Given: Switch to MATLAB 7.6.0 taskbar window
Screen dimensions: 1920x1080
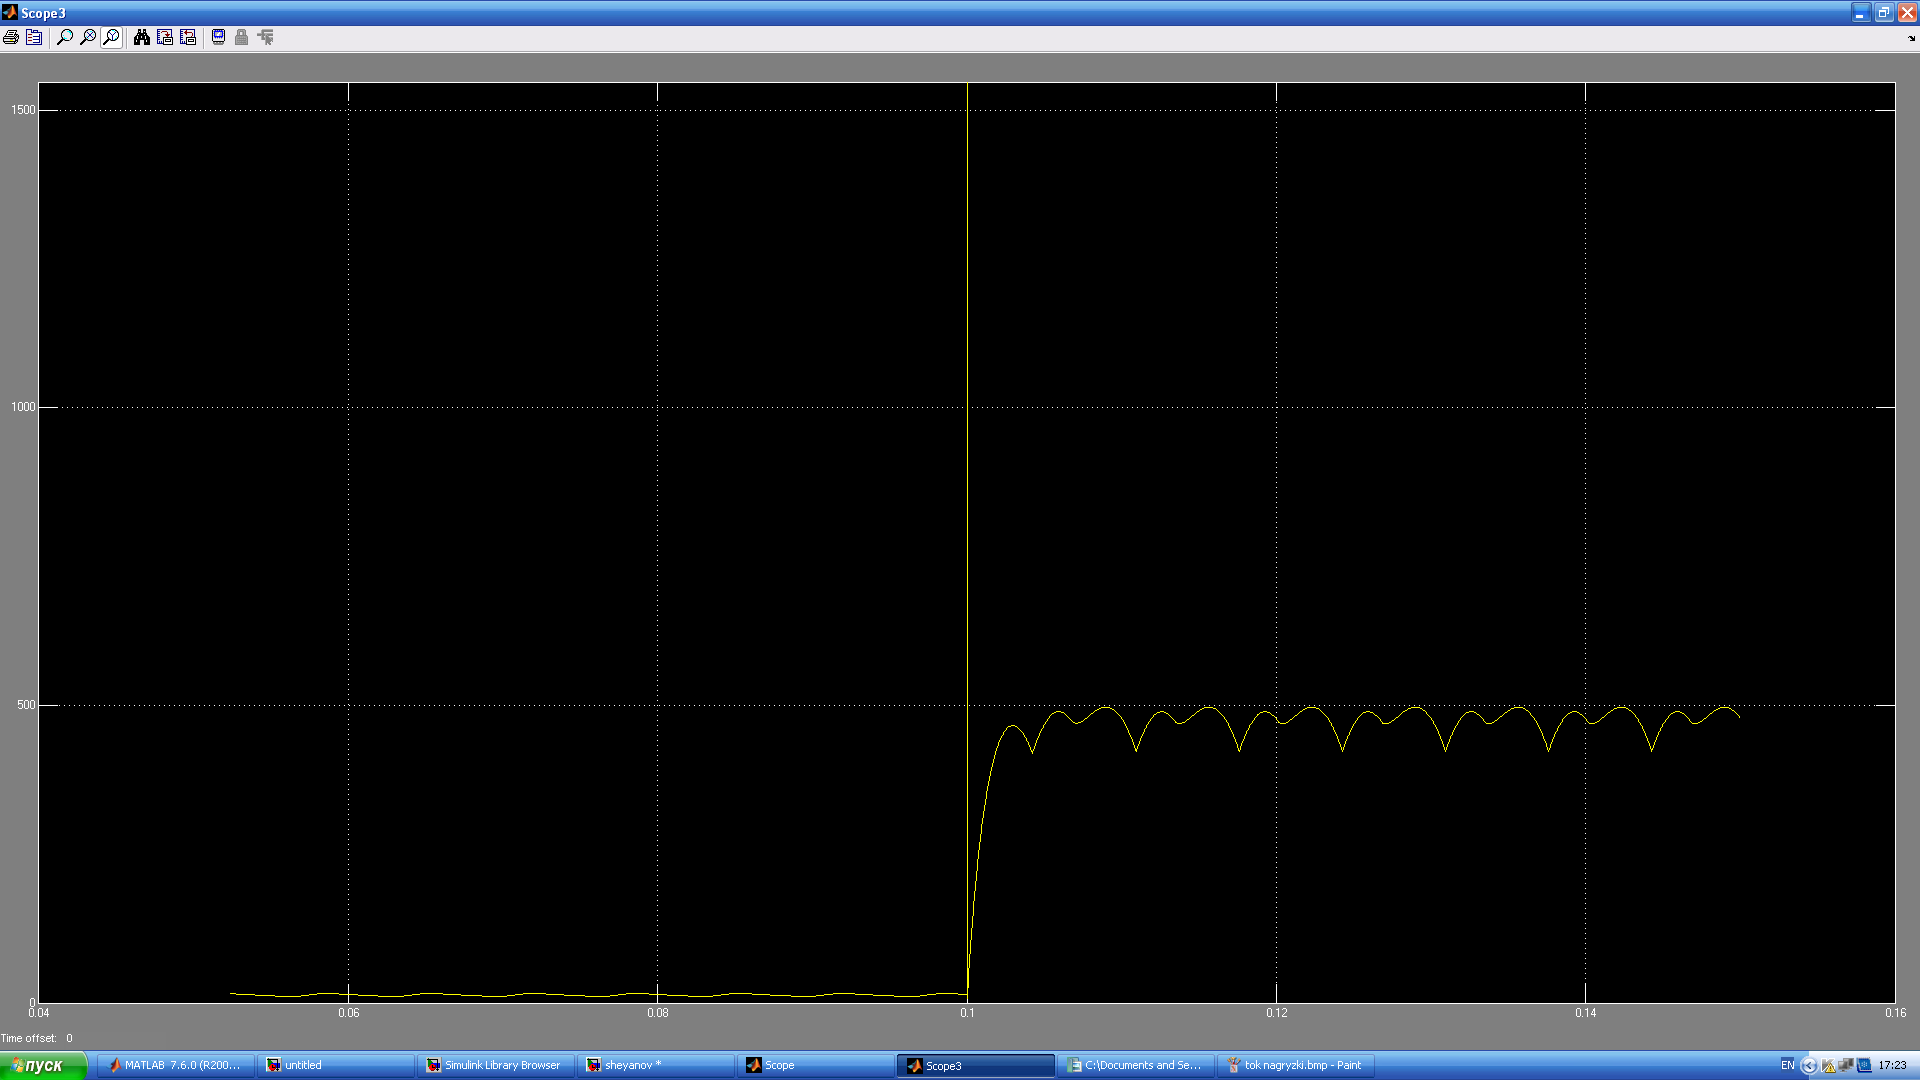Looking at the screenshot, I should point(175,1065).
